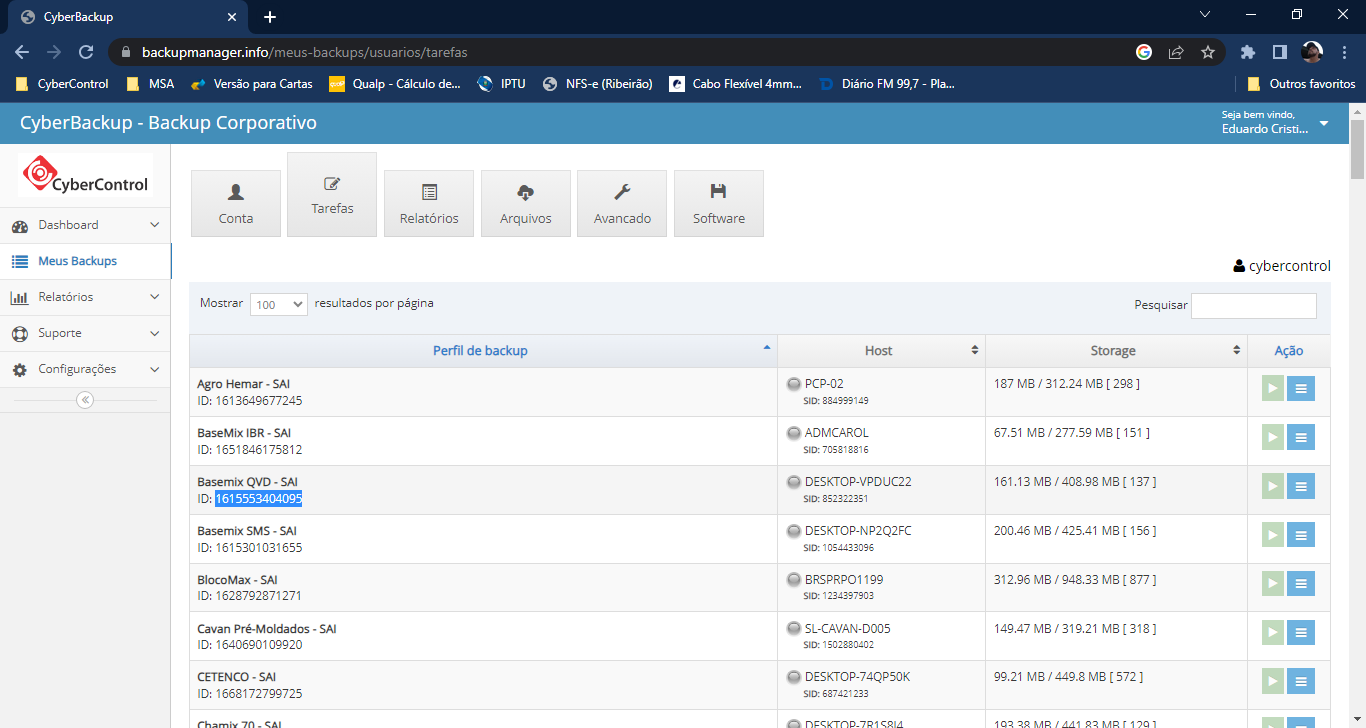This screenshot has width=1366, height=728.
Task: Switch to the Relatórios tab button
Action: (x=428, y=203)
